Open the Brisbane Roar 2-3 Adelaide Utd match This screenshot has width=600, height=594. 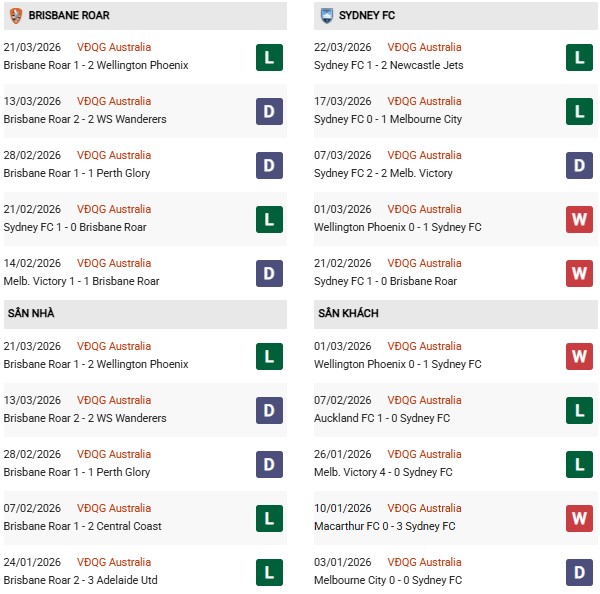(x=82, y=581)
